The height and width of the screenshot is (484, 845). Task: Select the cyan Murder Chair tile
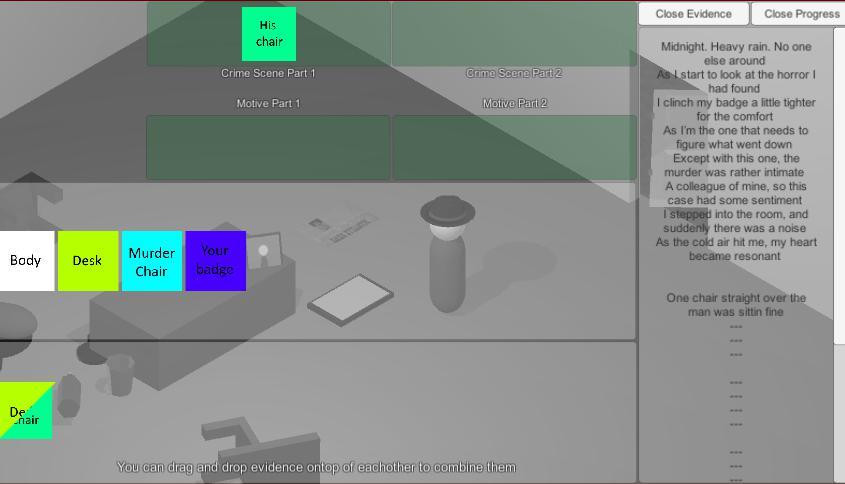[152, 261]
